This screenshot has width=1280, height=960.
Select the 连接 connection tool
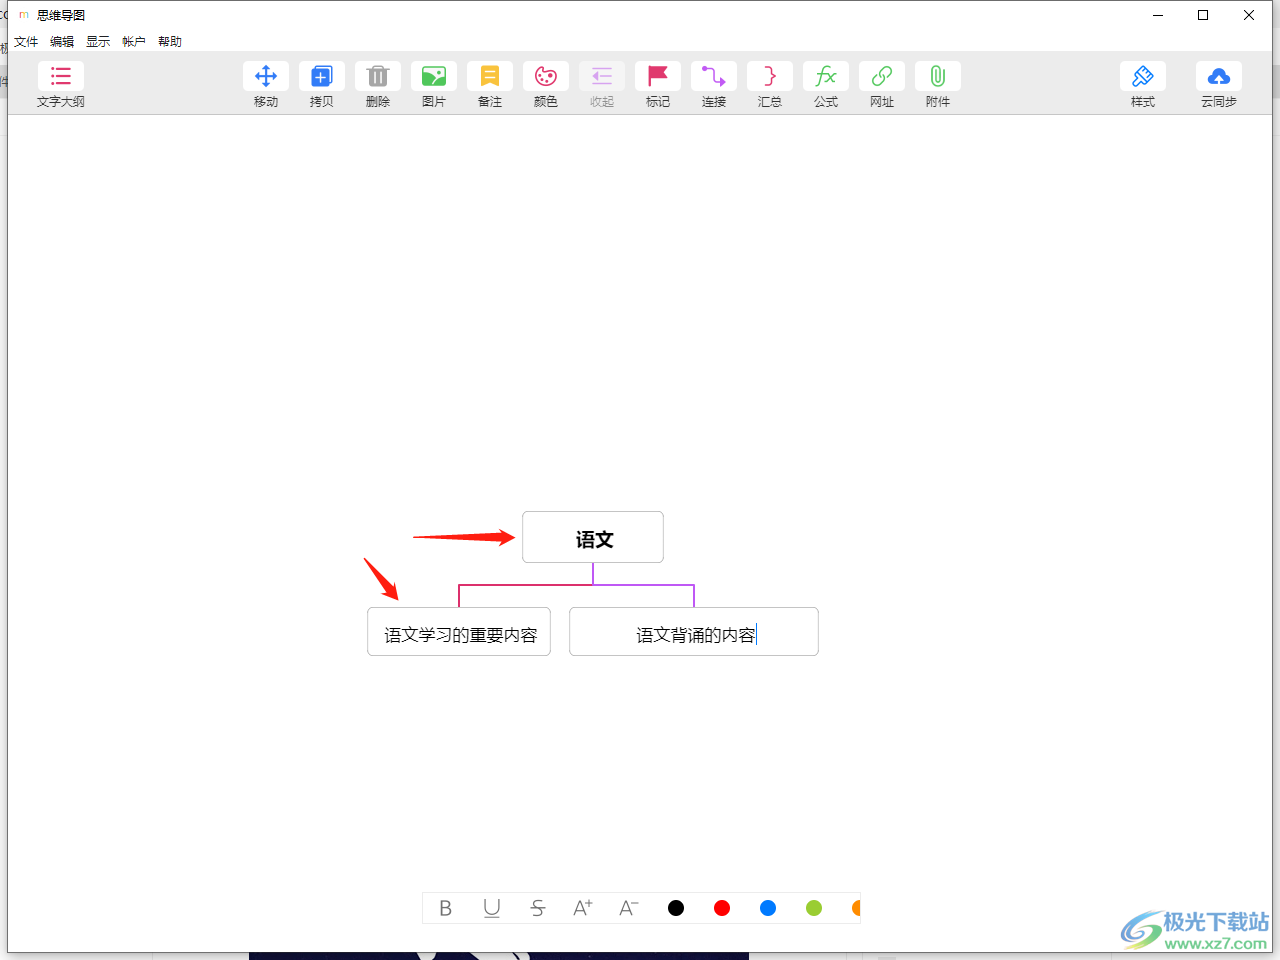[714, 85]
